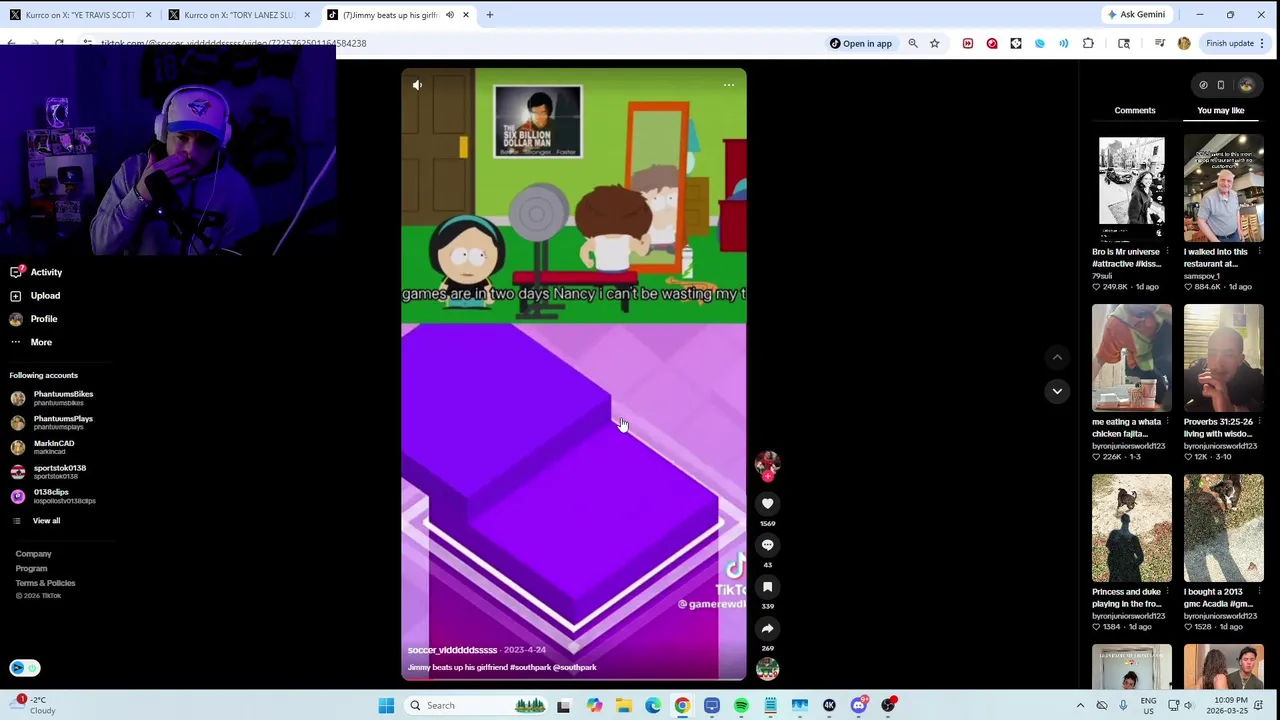Open the spinning music disc icon
1280x720 pixels.
pos(767,670)
